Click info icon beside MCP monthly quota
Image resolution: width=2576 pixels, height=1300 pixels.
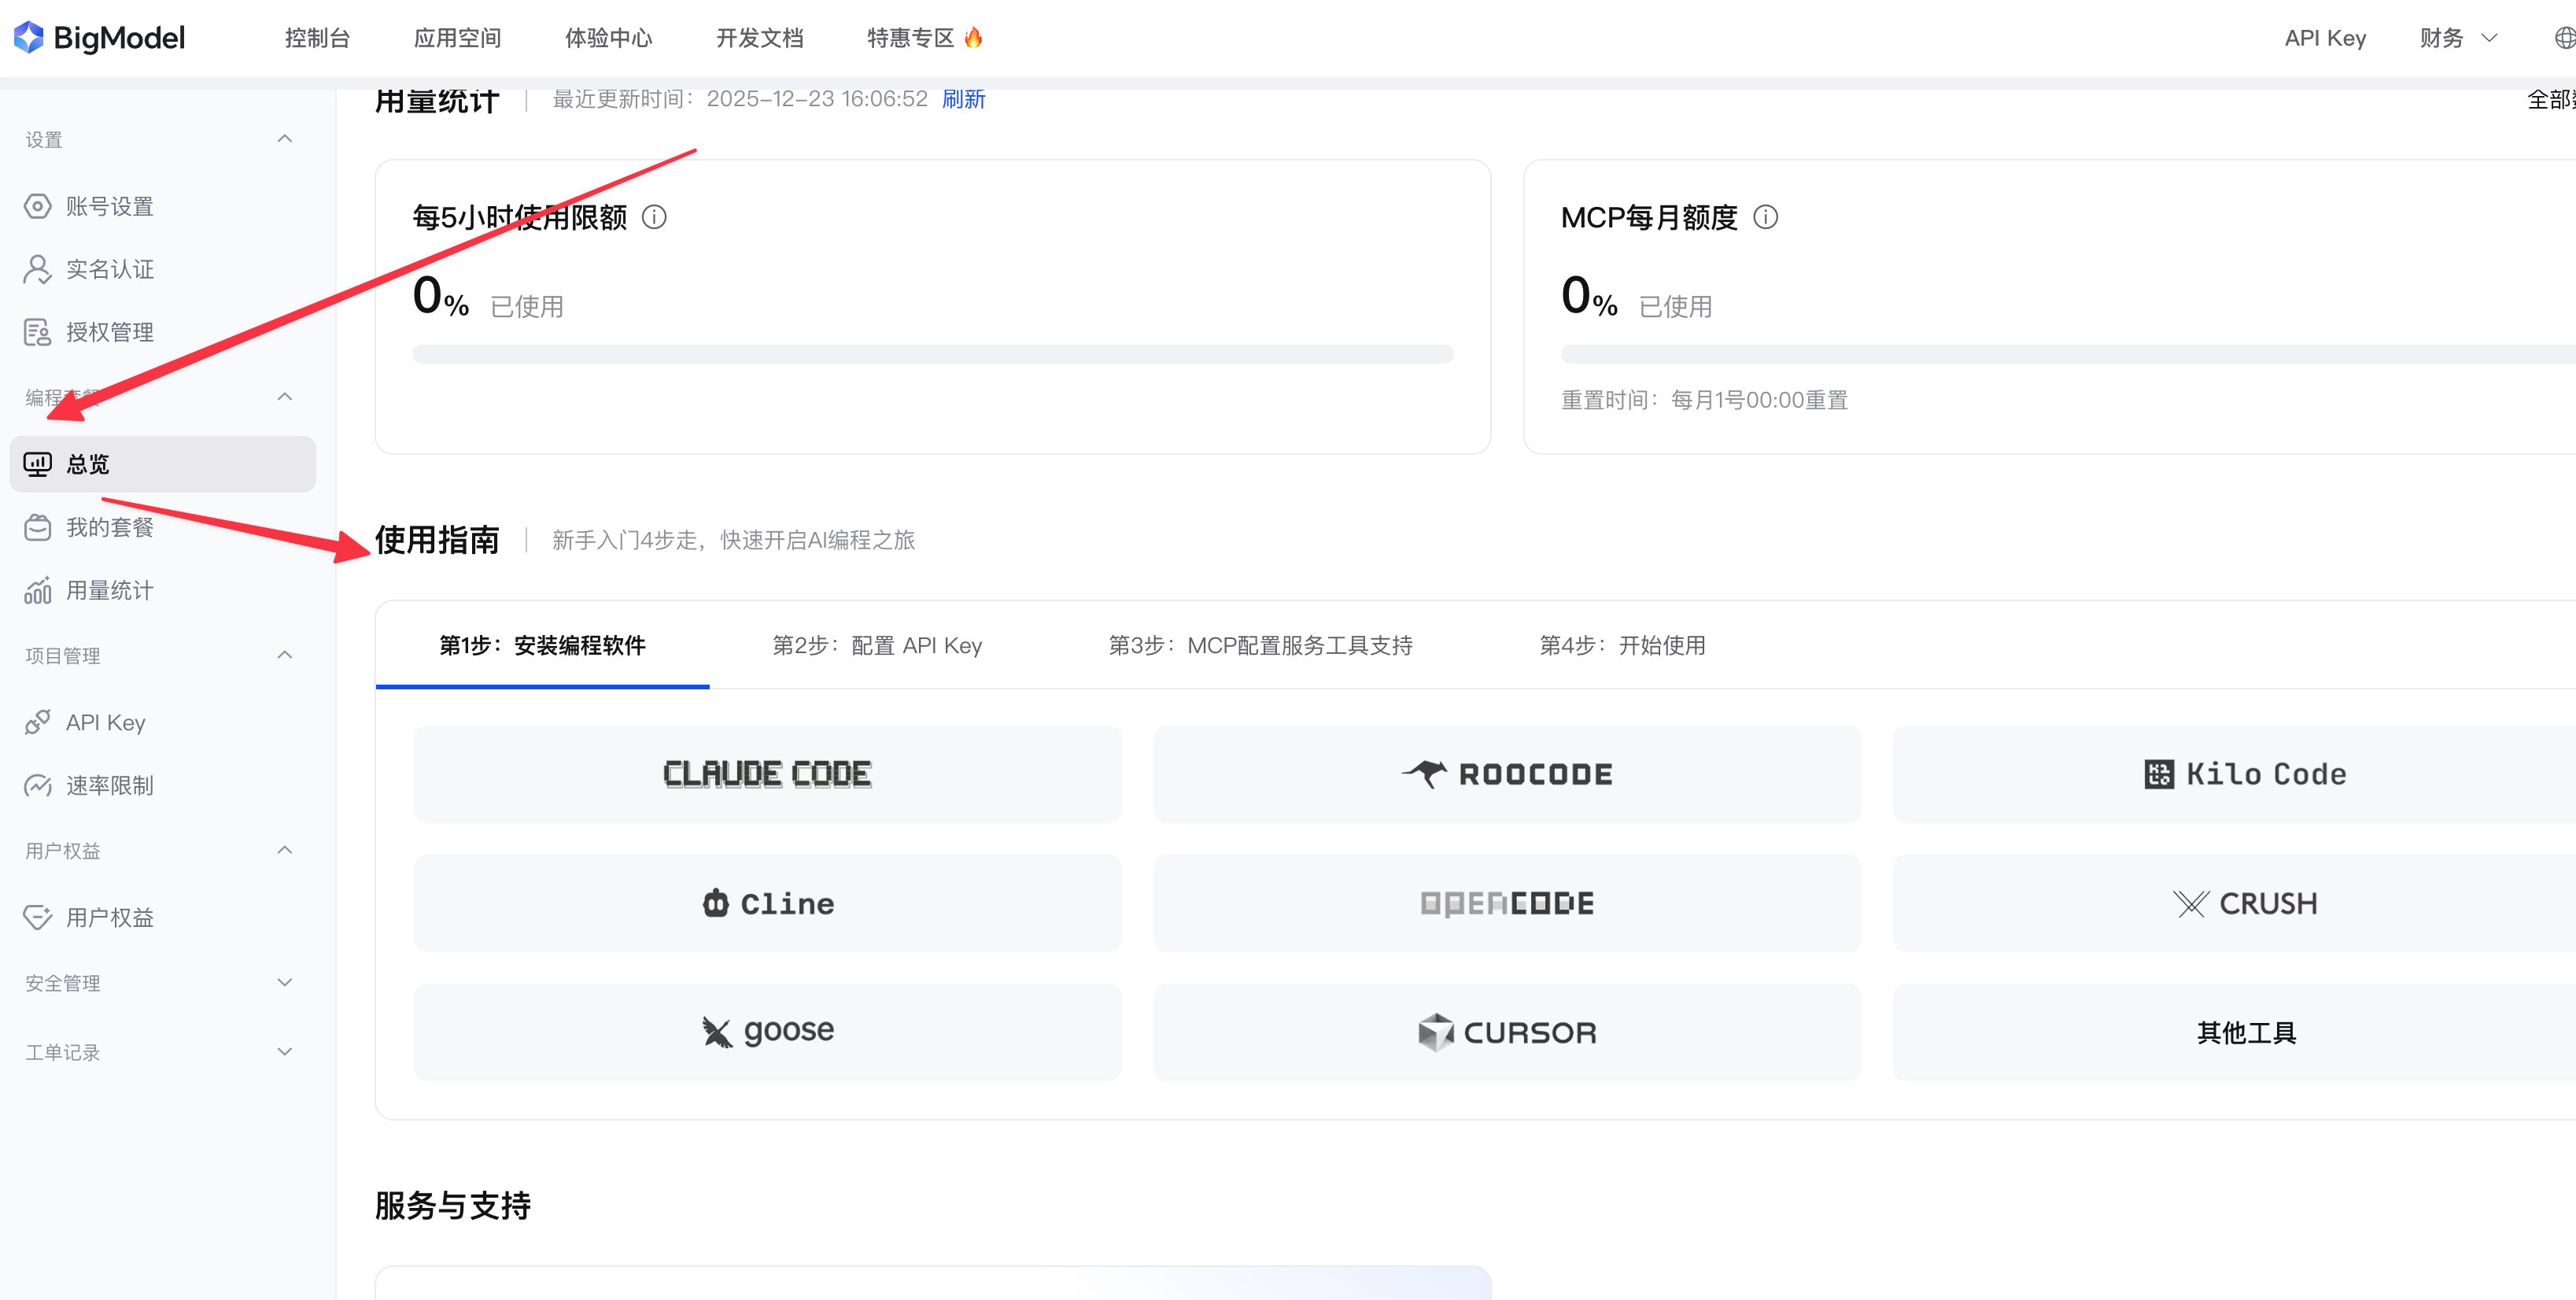(1765, 217)
